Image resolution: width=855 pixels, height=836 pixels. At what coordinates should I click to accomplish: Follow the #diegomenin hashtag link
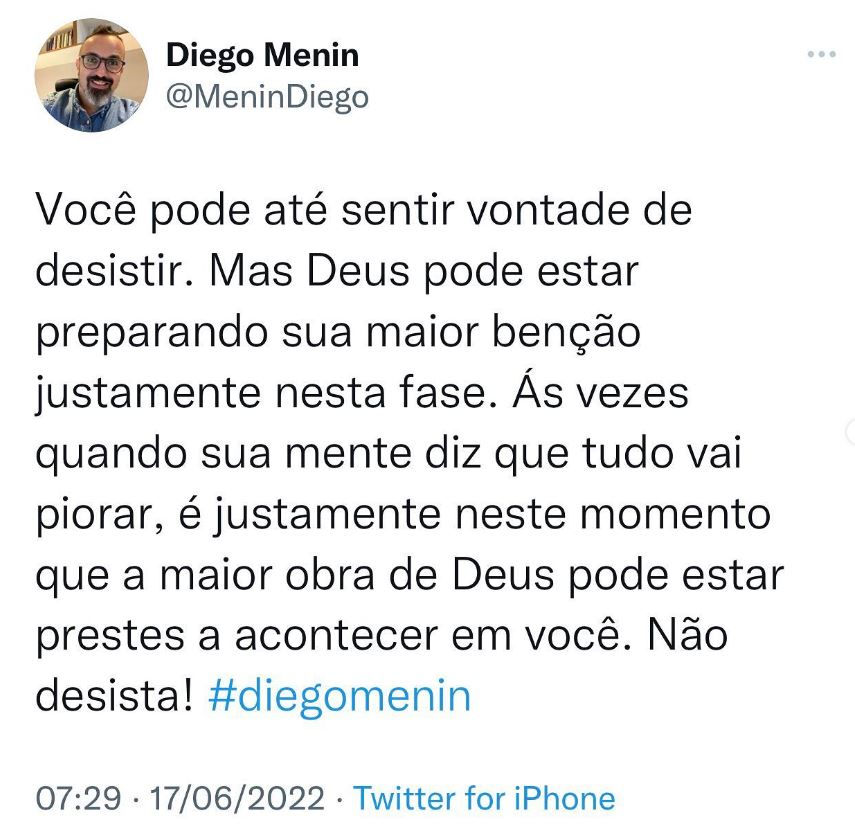(339, 697)
